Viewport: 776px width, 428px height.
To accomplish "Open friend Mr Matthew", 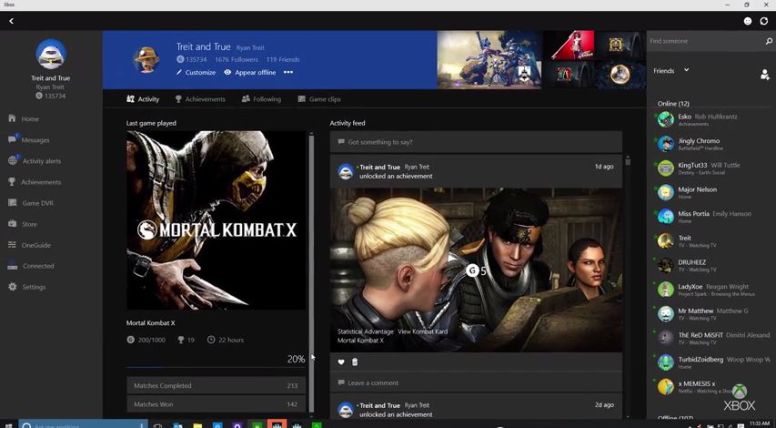I will [711, 313].
